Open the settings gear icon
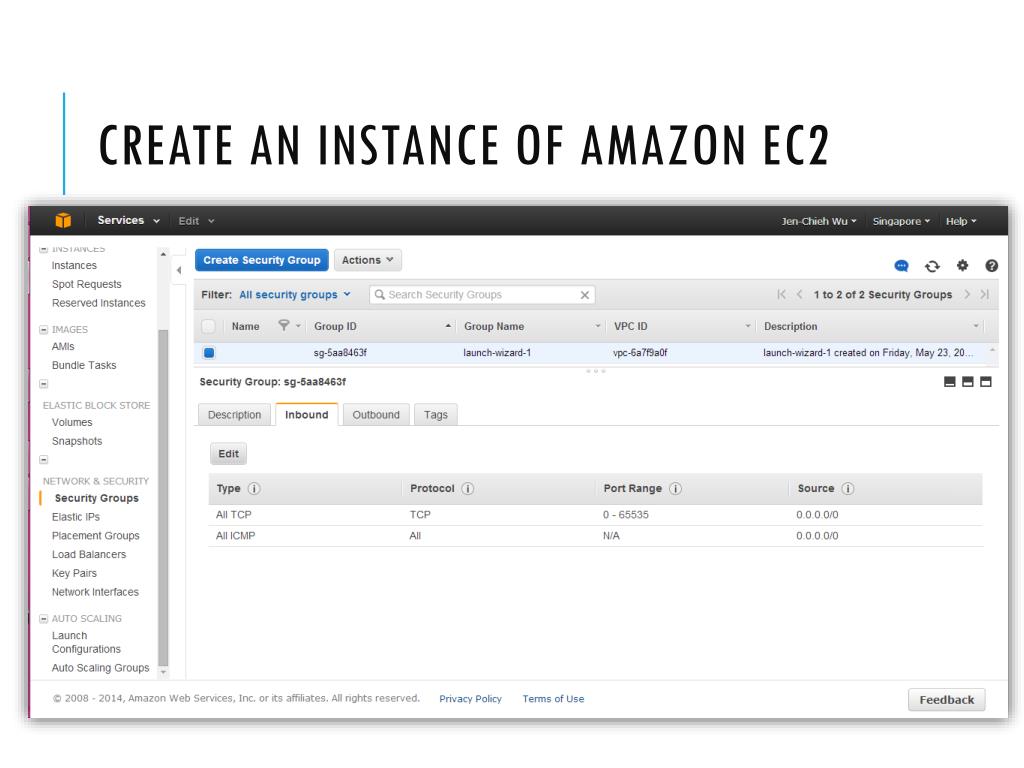This screenshot has height=768, width=1024. [962, 265]
